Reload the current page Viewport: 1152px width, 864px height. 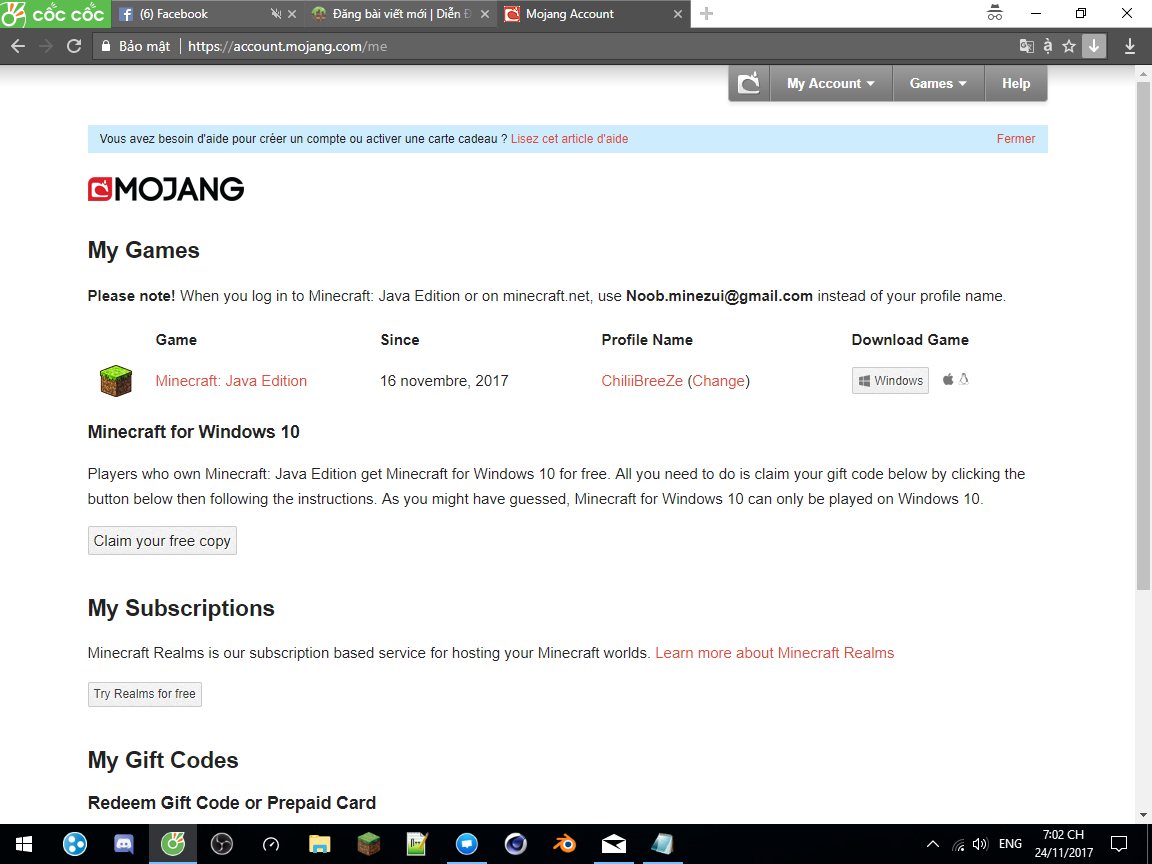pyautogui.click(x=74, y=46)
